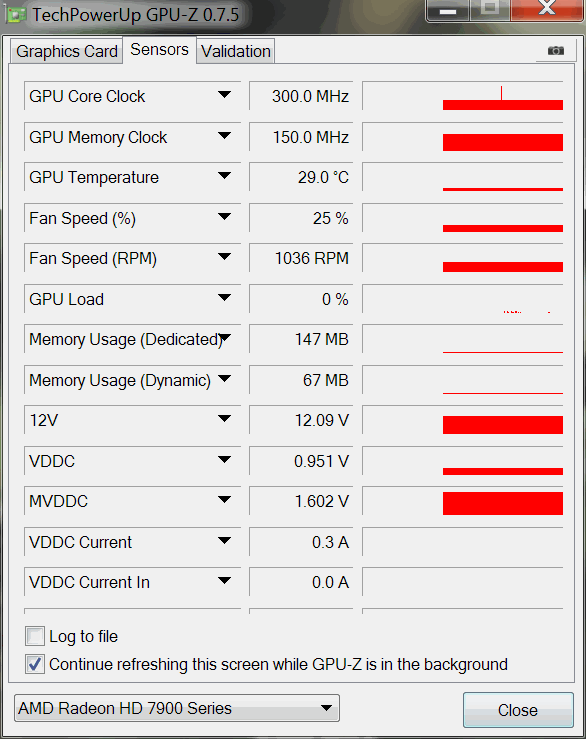Click the GPU Core Clock history graph
This screenshot has height=739, width=586.
click(462, 96)
